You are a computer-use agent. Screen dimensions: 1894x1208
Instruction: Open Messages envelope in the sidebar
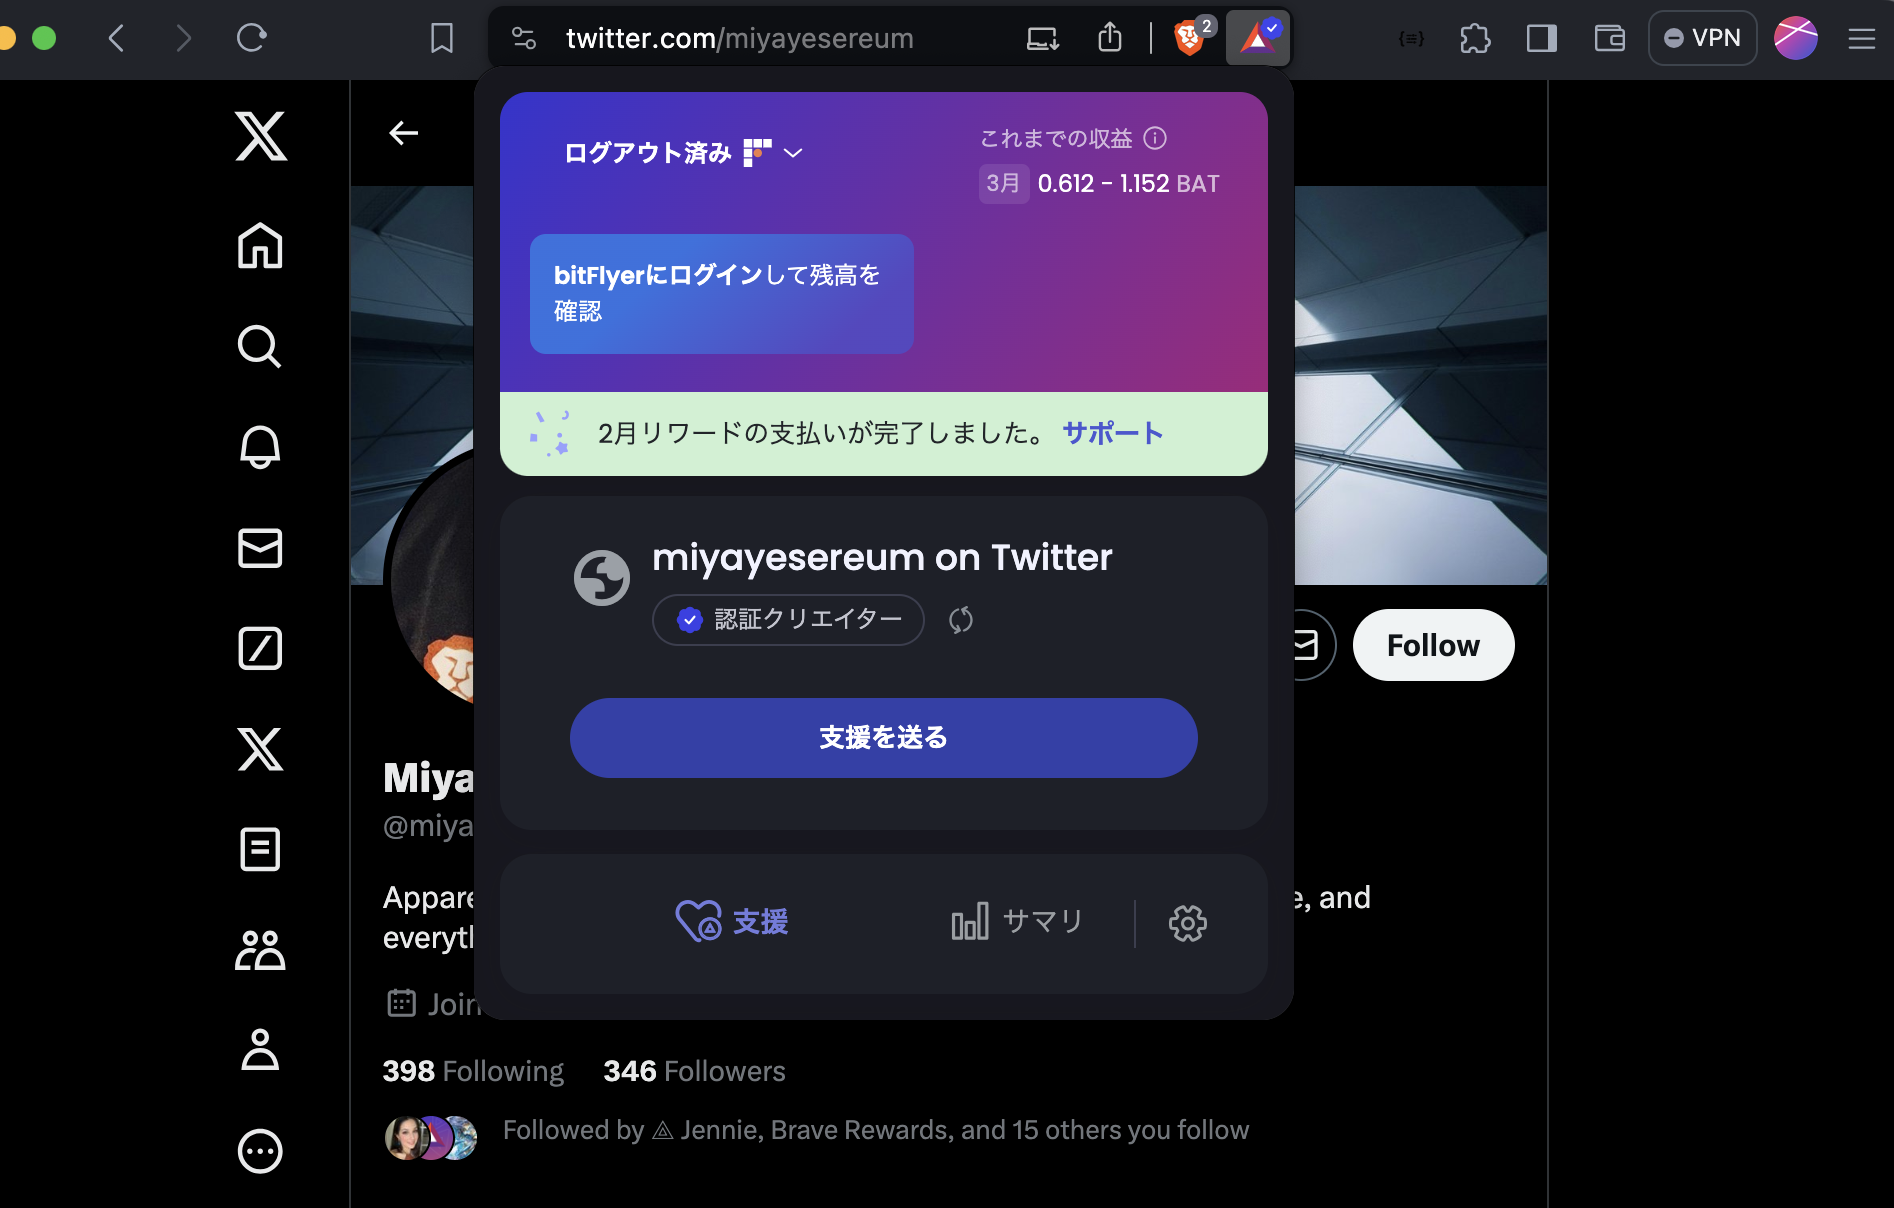pyautogui.click(x=260, y=548)
